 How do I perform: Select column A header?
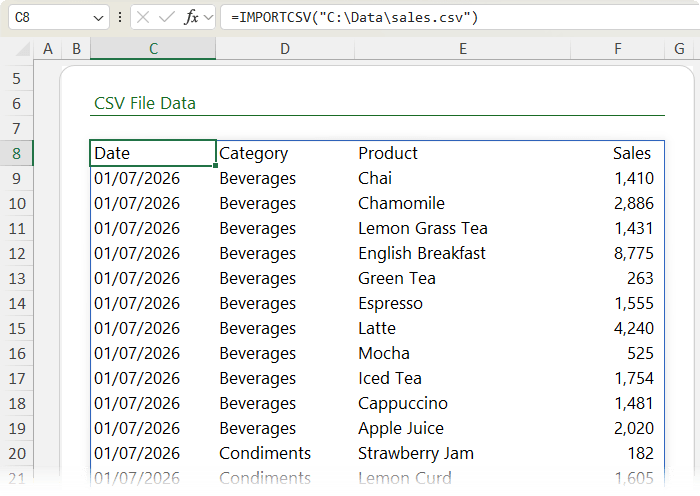[48, 49]
